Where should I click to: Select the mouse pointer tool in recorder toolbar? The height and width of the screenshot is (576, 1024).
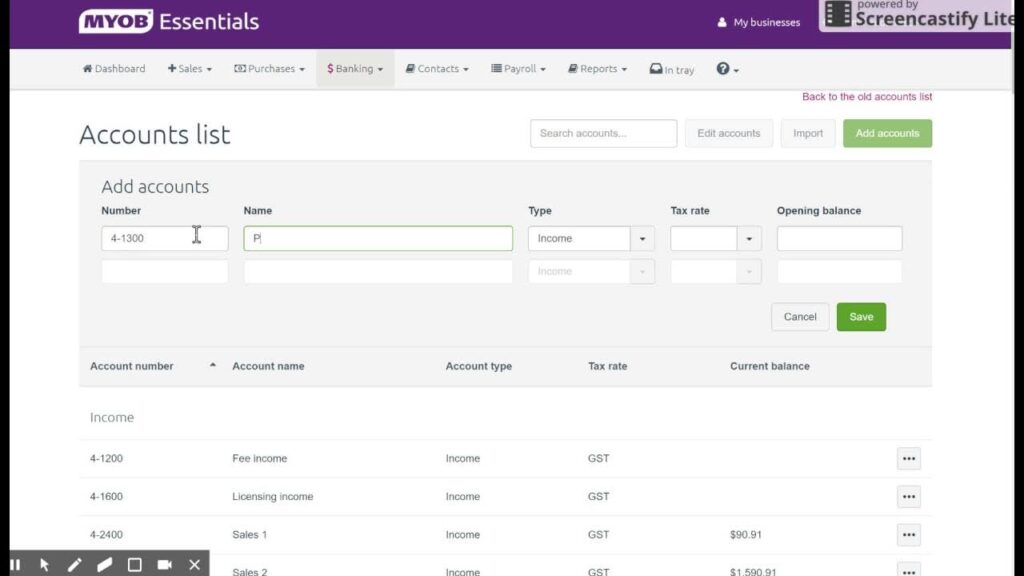[x=45, y=565]
